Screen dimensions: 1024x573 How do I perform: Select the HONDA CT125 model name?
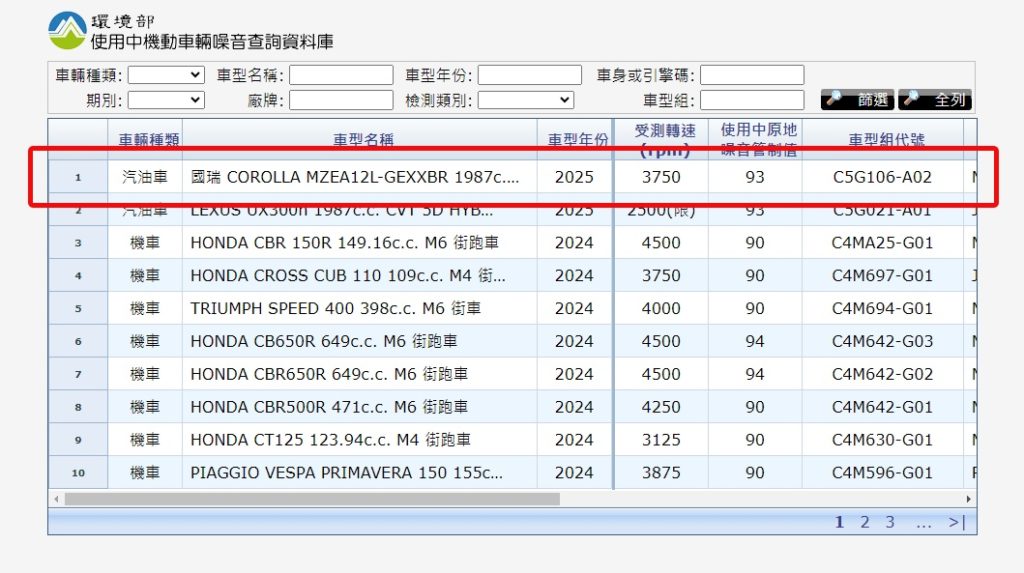pyautogui.click(x=330, y=440)
